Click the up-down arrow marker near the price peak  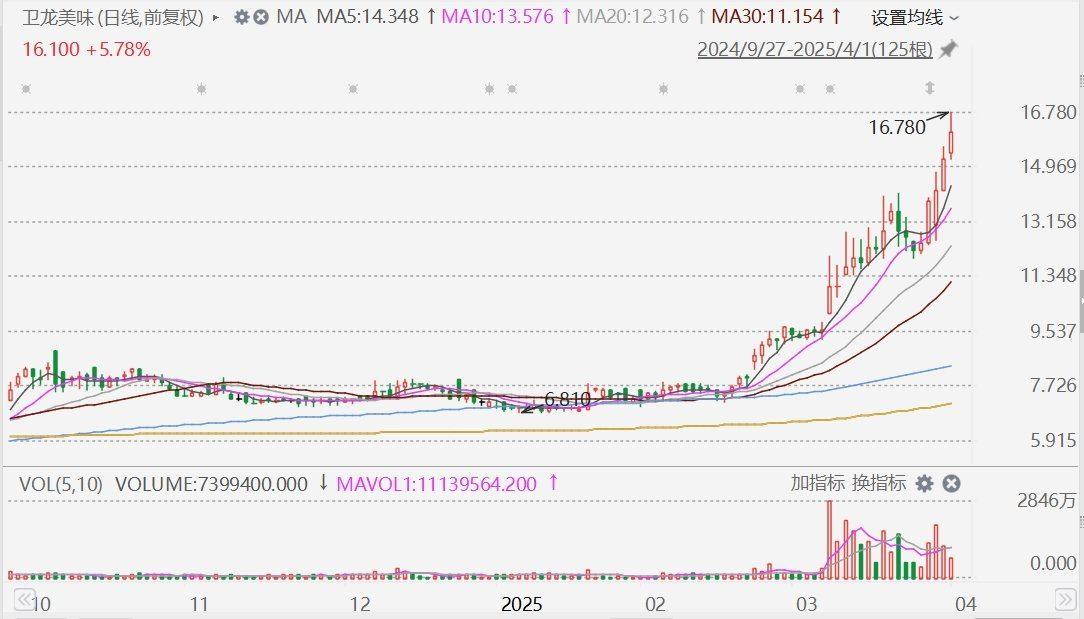coord(929,88)
